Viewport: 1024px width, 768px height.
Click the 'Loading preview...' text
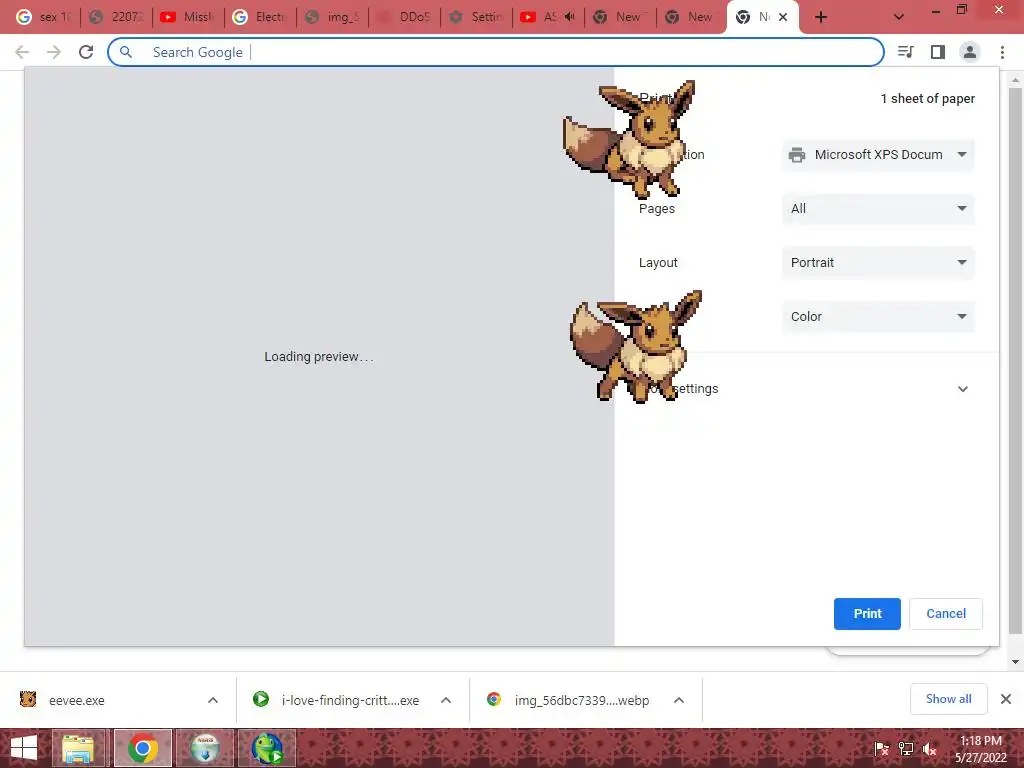point(319,357)
